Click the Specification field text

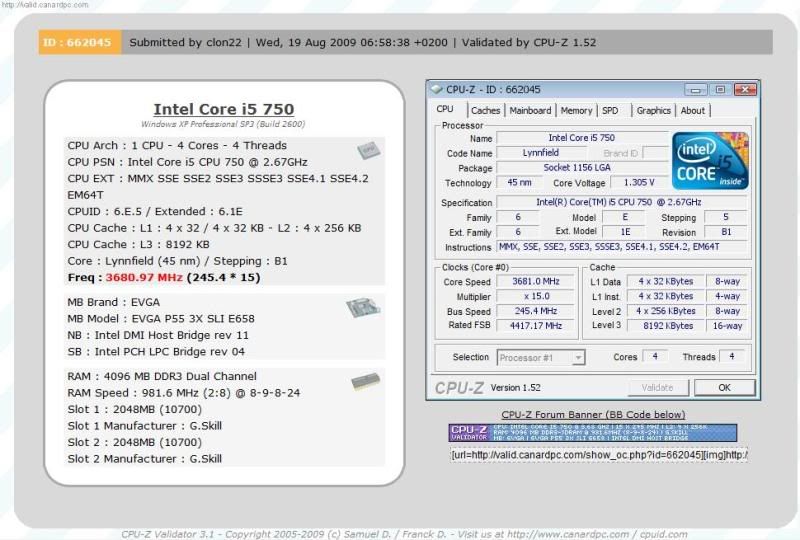[621, 202]
